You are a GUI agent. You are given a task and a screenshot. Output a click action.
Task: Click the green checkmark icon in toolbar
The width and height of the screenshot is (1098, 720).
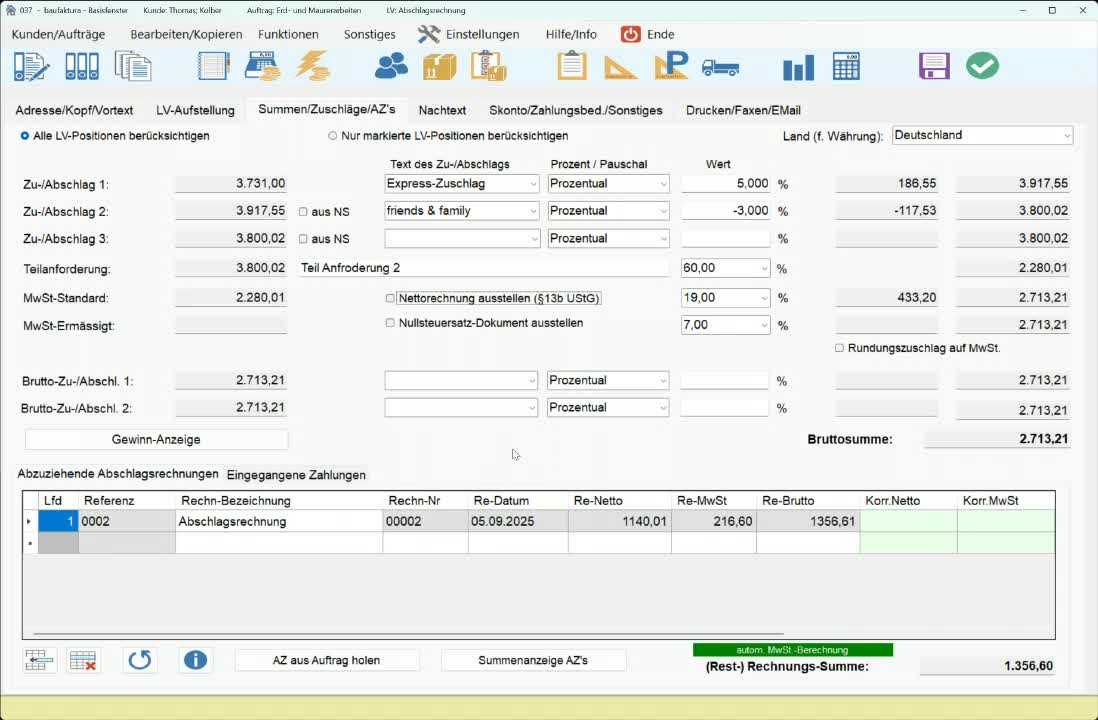coord(982,66)
